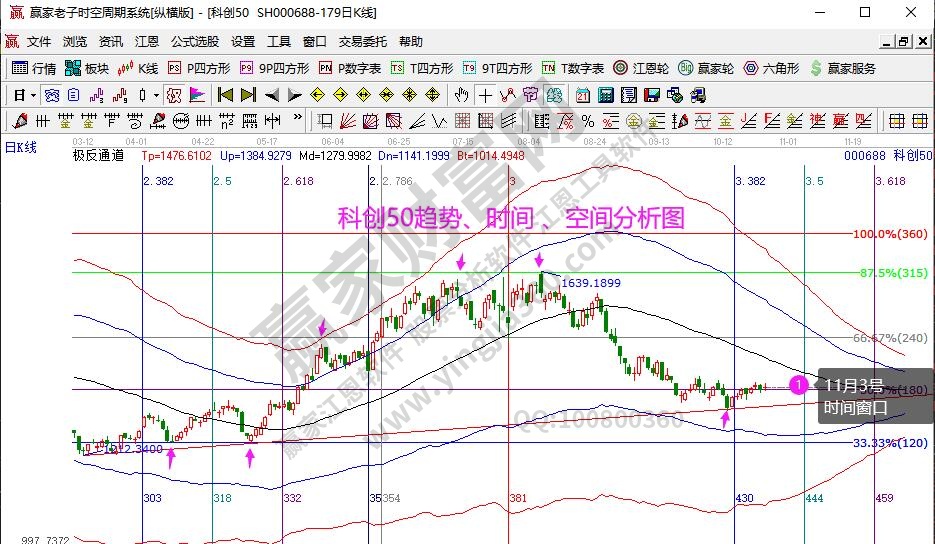Image resolution: width=935 pixels, height=544 pixels.
Task: Expand the 日 period dropdown arrow
Action: click(x=33, y=95)
